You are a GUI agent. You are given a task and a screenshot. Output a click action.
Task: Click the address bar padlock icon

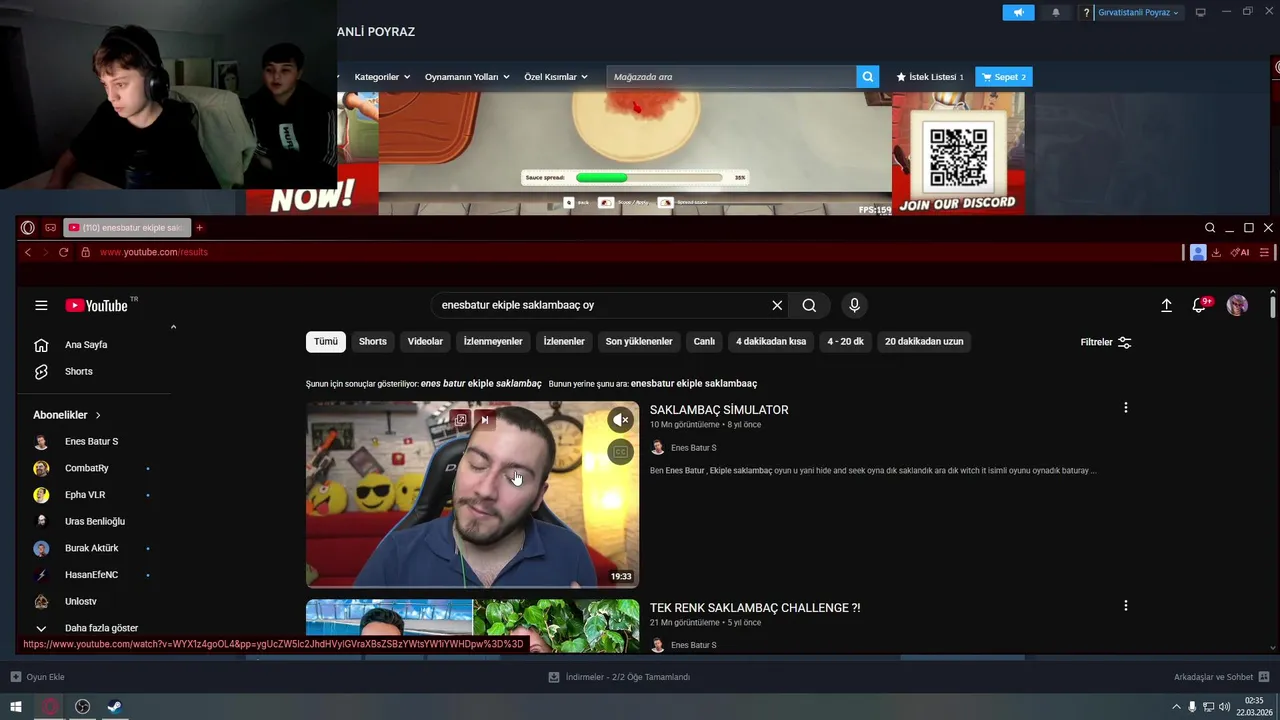pyautogui.click(x=85, y=252)
